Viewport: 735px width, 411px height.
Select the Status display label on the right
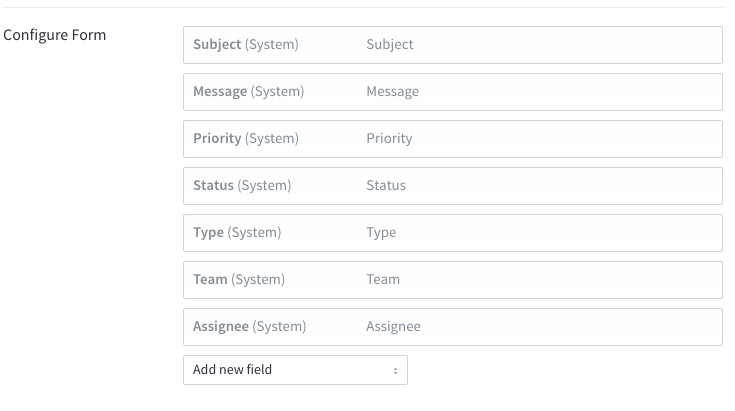click(386, 185)
